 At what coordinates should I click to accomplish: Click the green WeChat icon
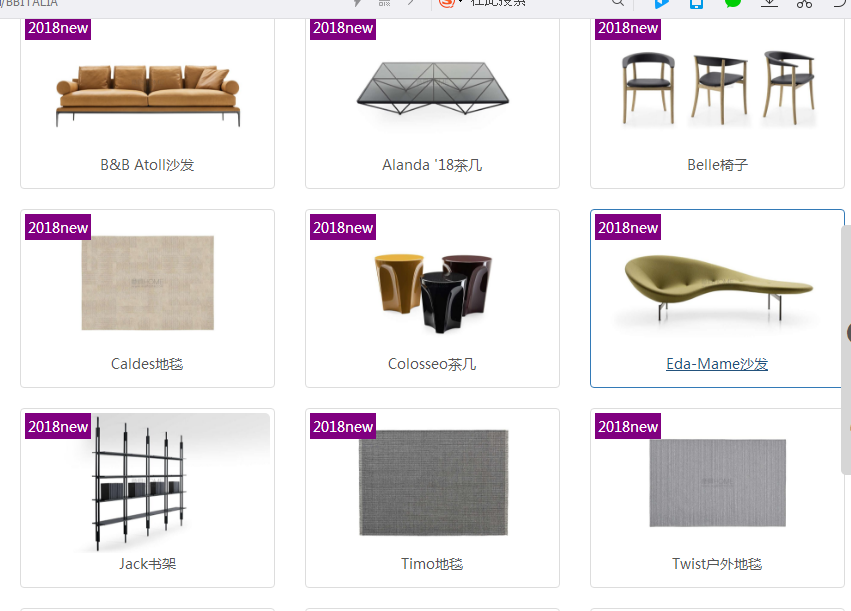click(733, 3)
